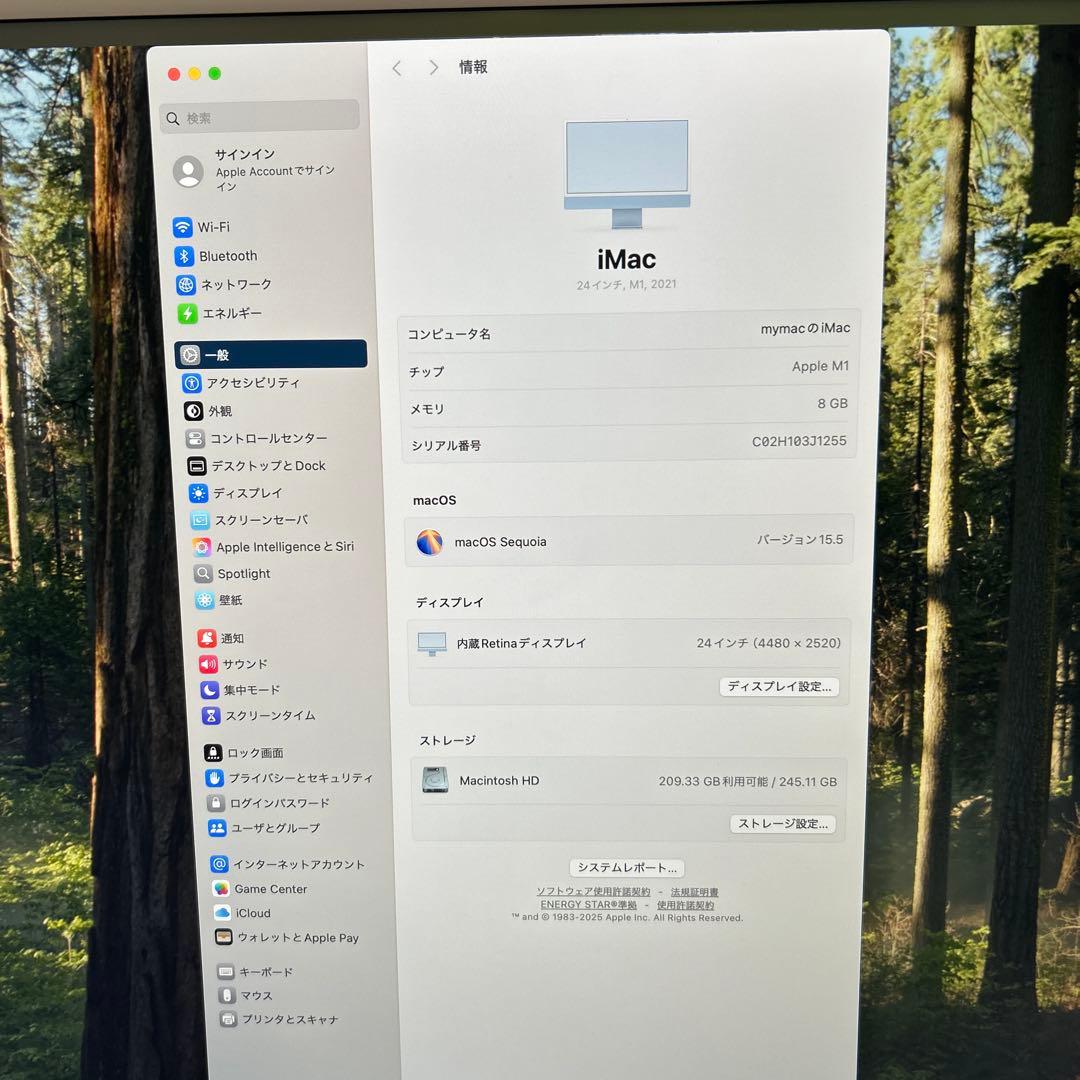The width and height of the screenshot is (1080, 1080).
Task: Open ディスプレイ設定 from the display section
Action: 779,686
